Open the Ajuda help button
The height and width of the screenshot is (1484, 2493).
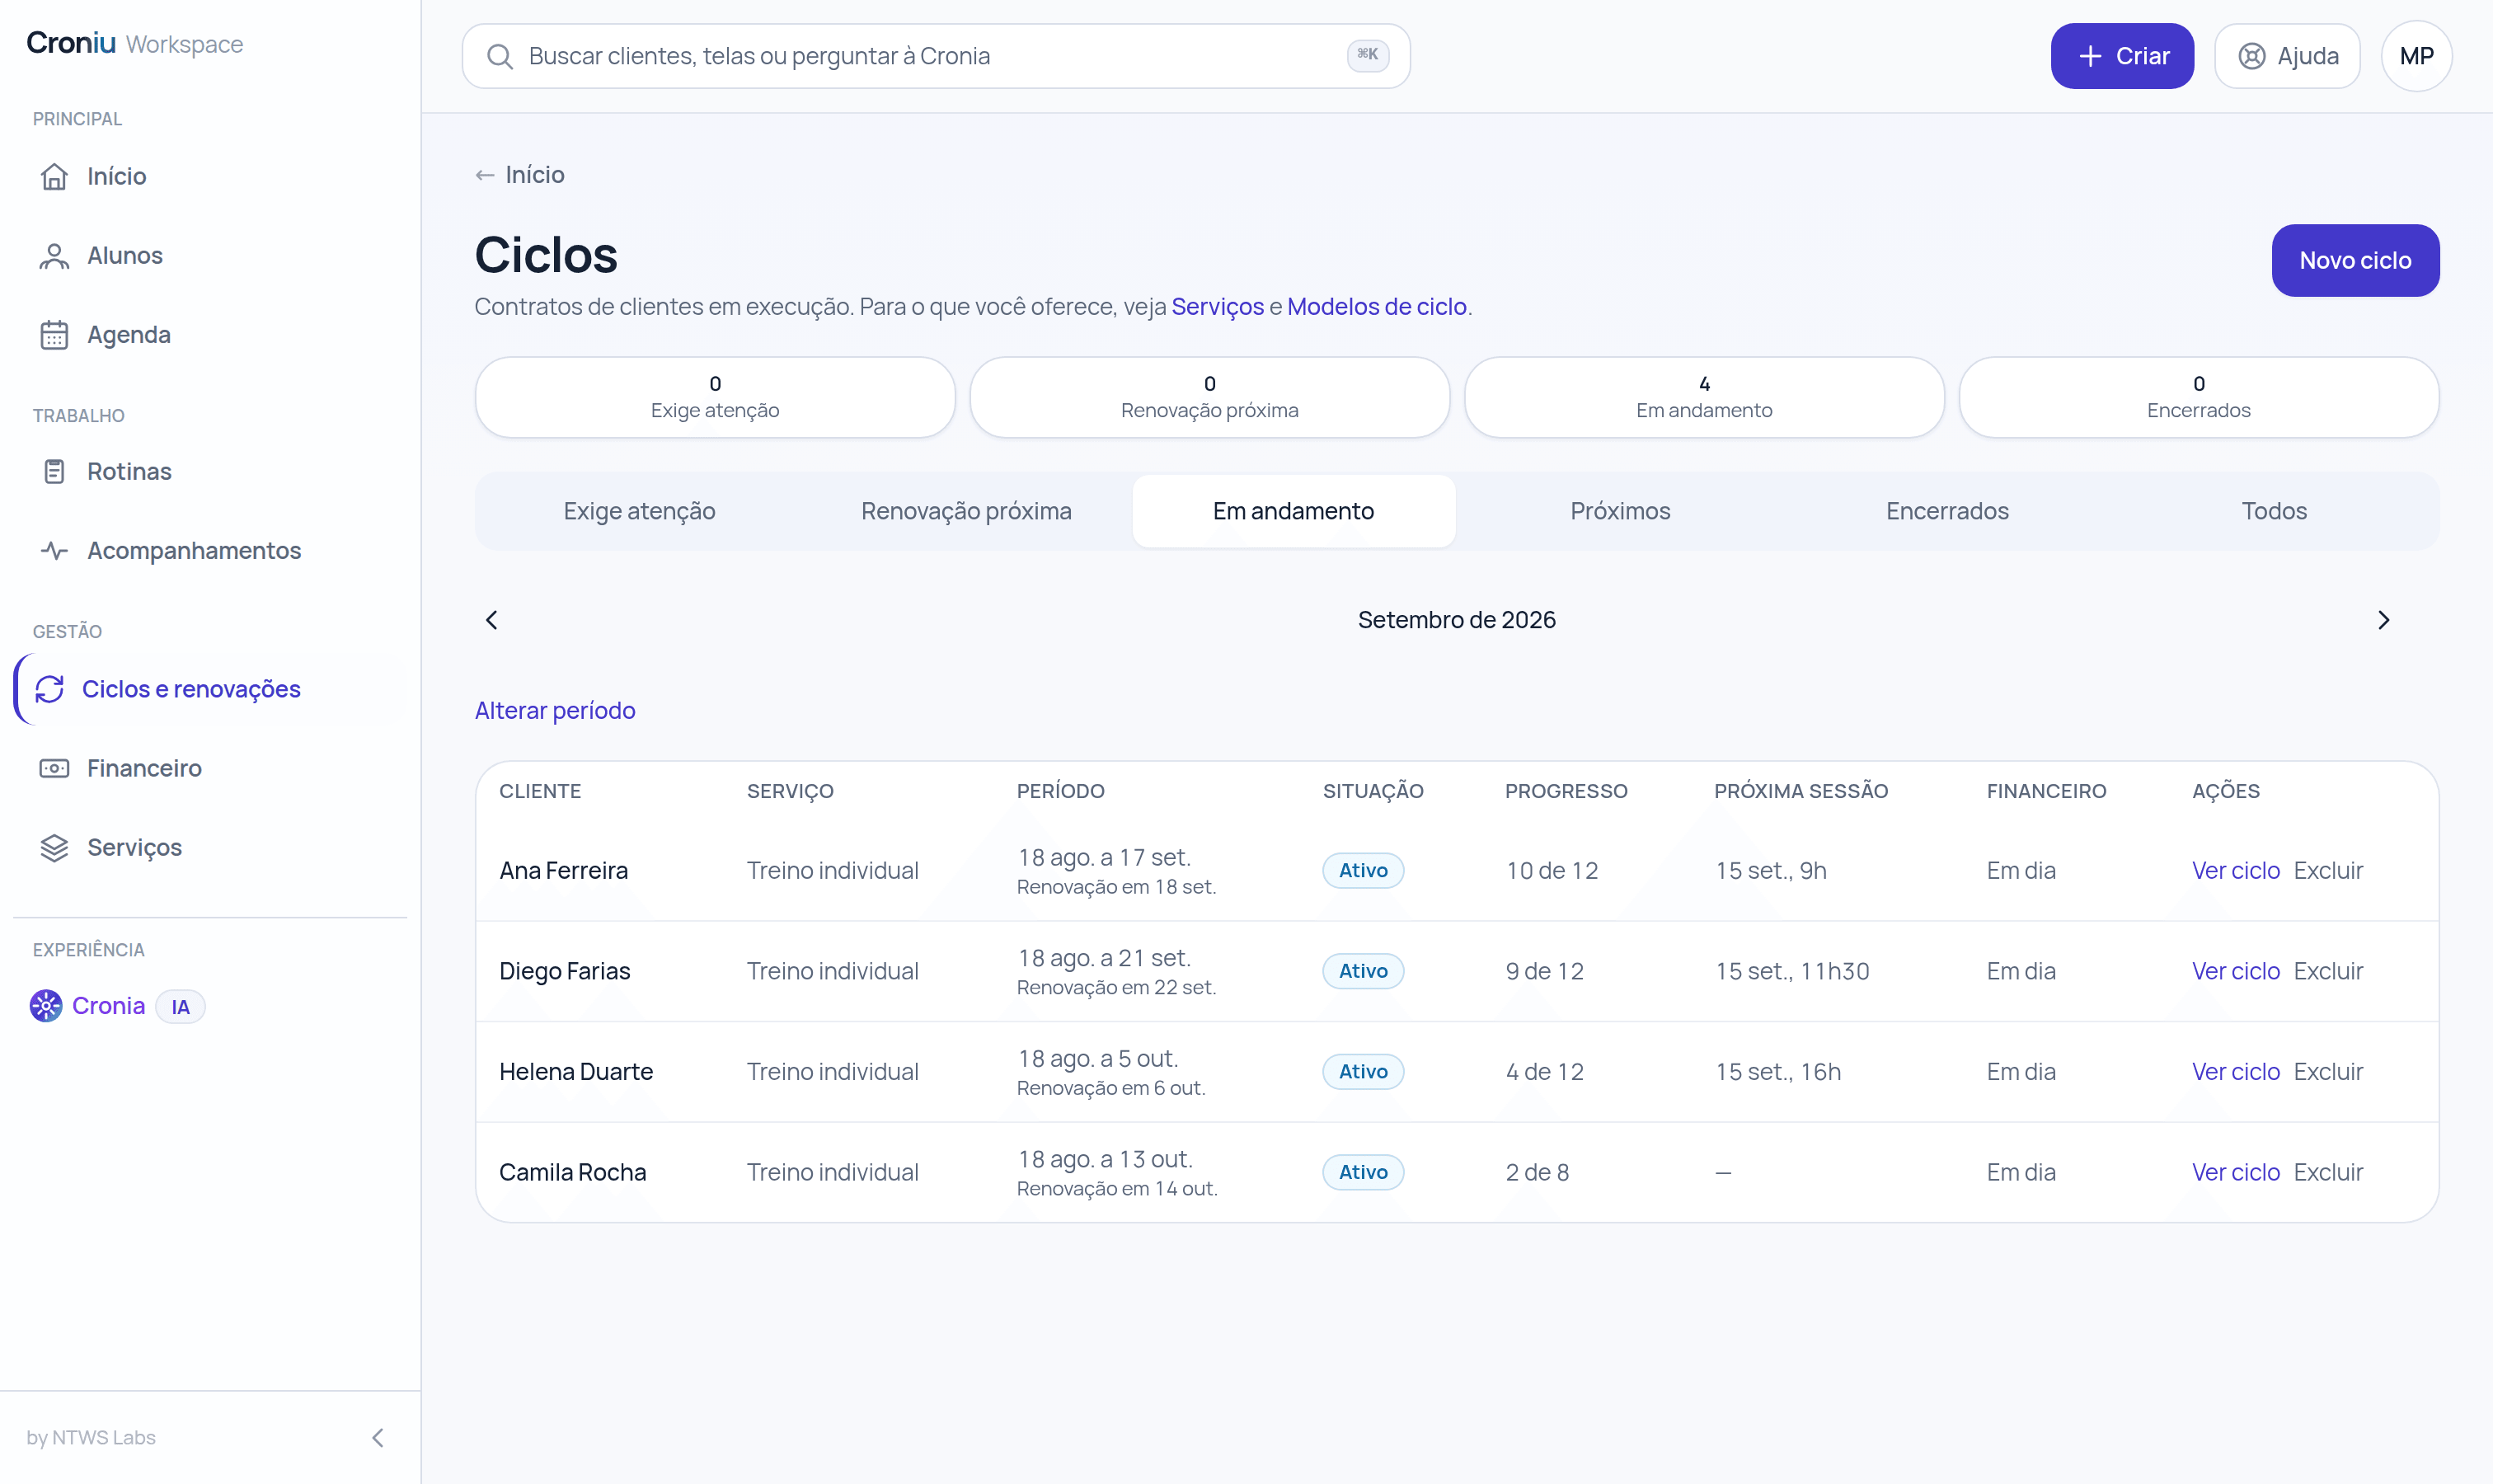(2287, 56)
